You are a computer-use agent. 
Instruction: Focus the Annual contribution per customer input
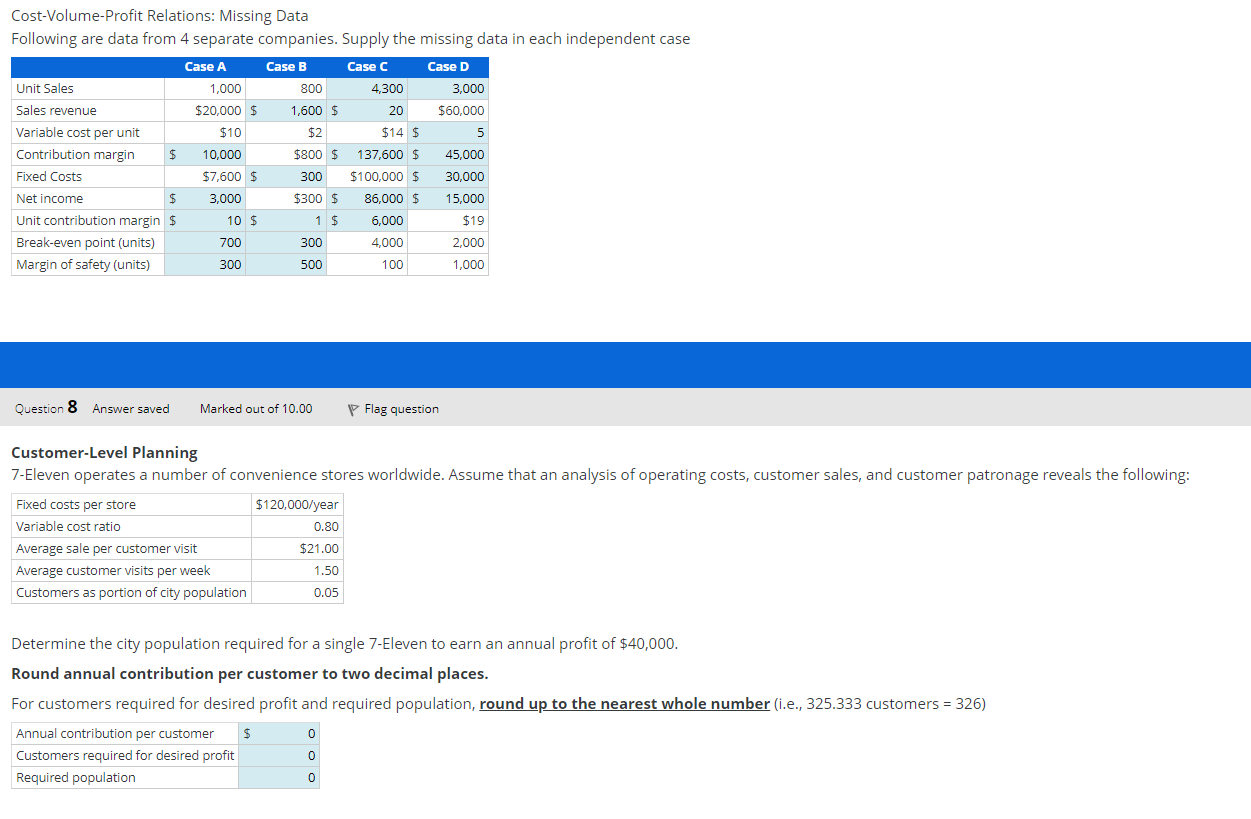(285, 733)
